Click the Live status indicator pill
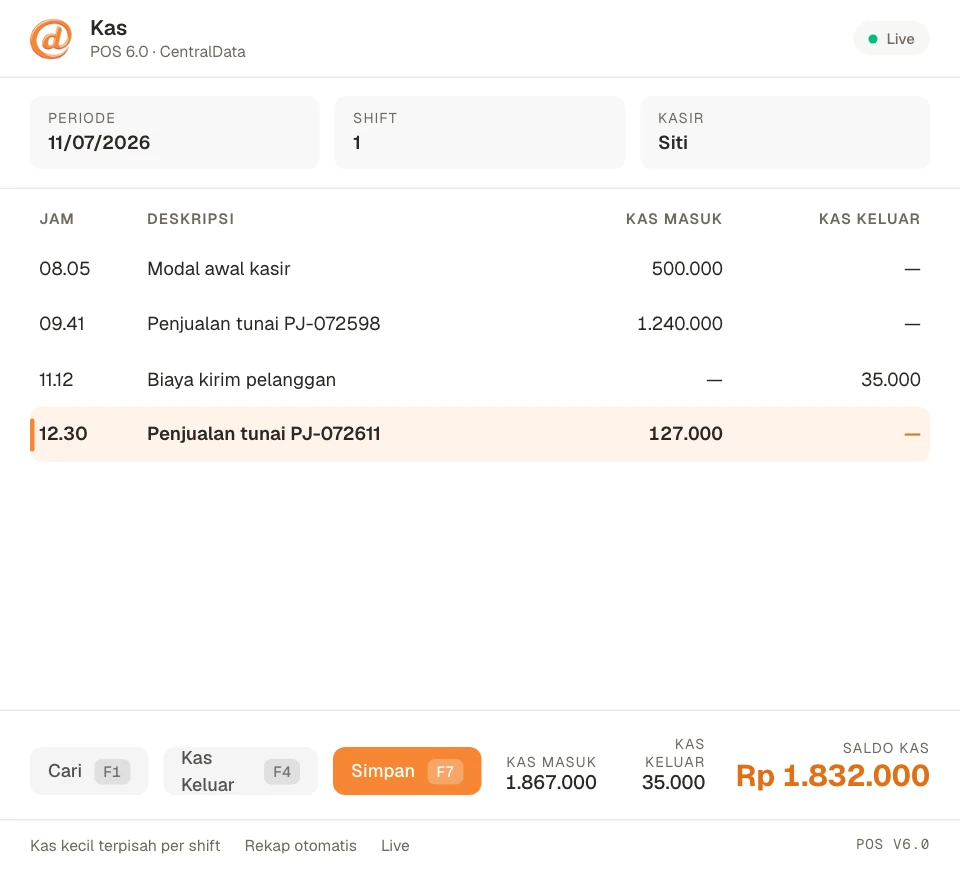The image size is (960, 870). pyautogui.click(x=891, y=39)
